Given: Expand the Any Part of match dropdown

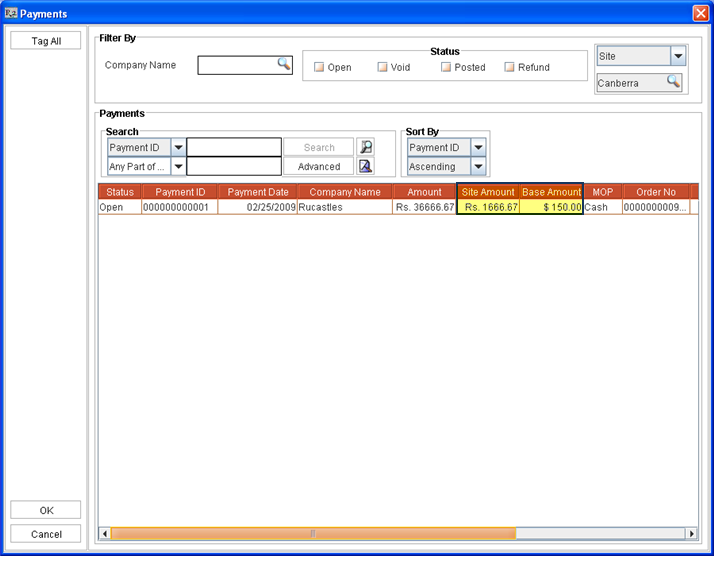Looking at the screenshot, I should (178, 166).
